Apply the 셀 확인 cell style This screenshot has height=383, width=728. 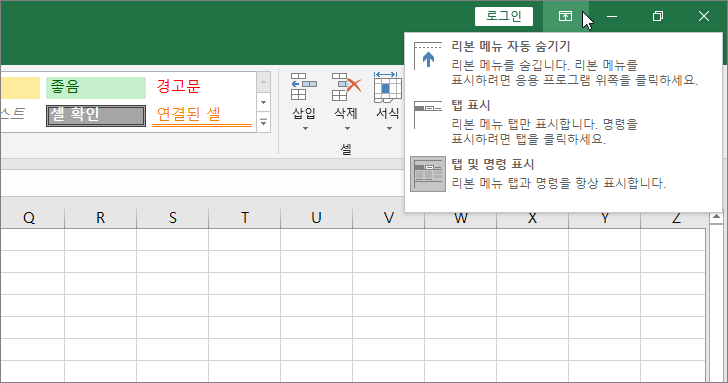96,116
